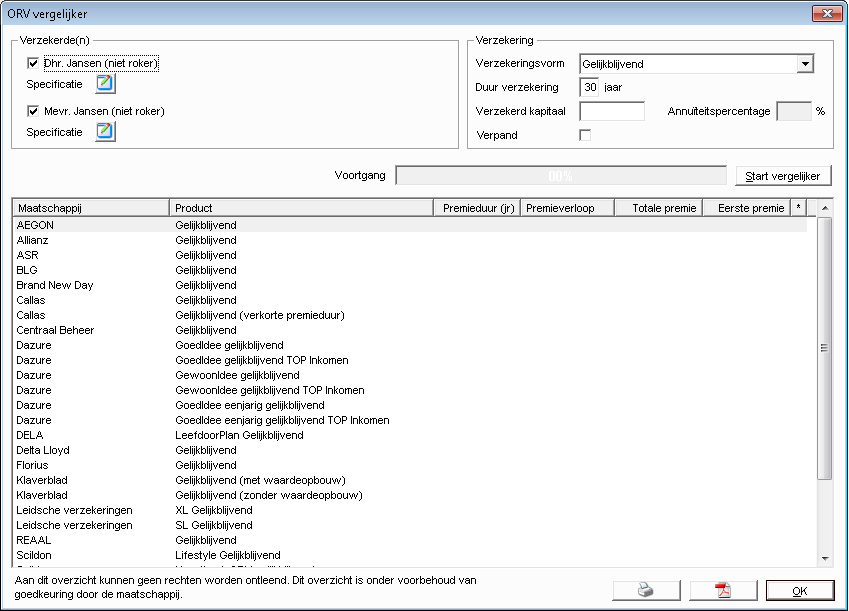849x611 pixels.
Task: Click the Annuïteitspercentage field
Action: click(794, 111)
